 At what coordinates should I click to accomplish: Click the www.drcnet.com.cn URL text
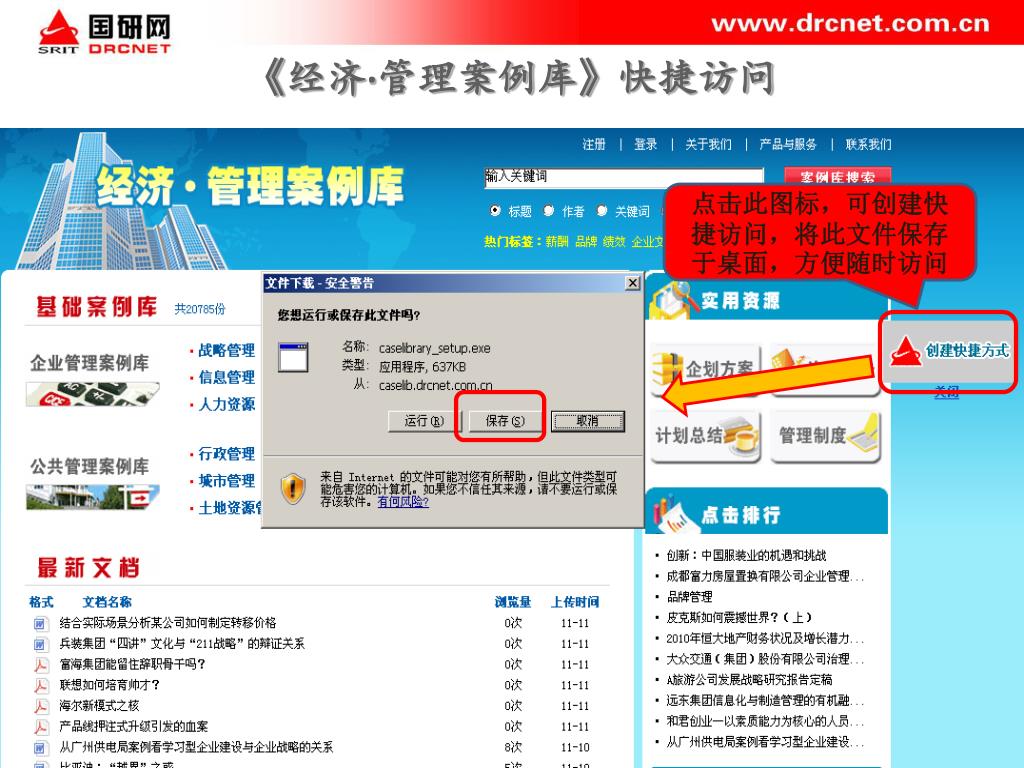click(850, 24)
